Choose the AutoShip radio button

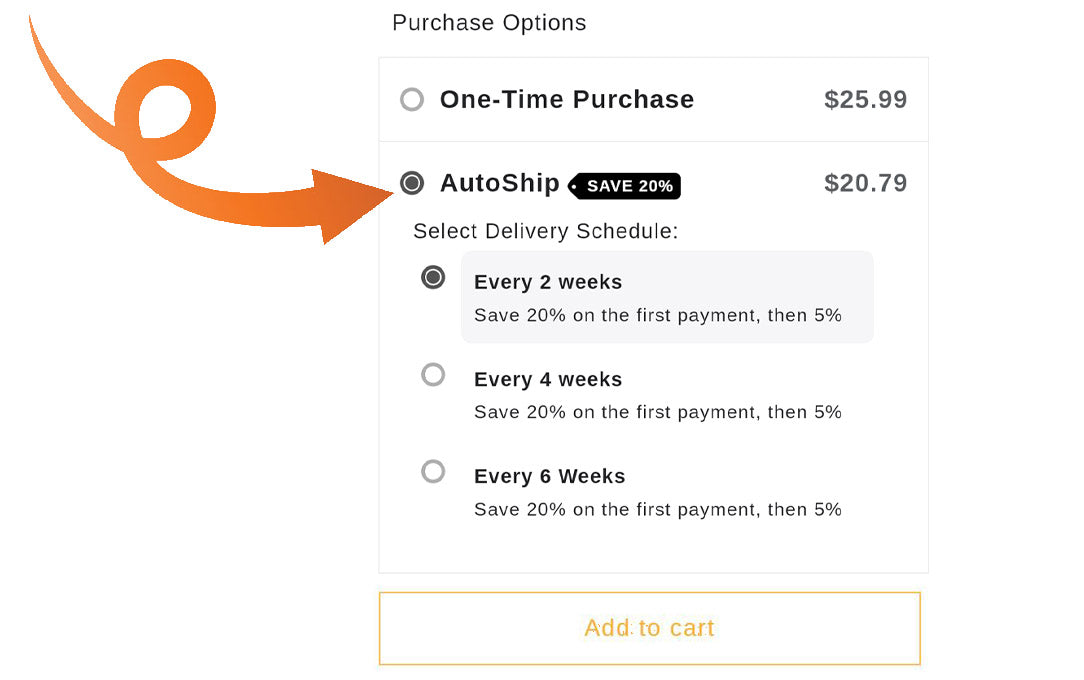412,183
